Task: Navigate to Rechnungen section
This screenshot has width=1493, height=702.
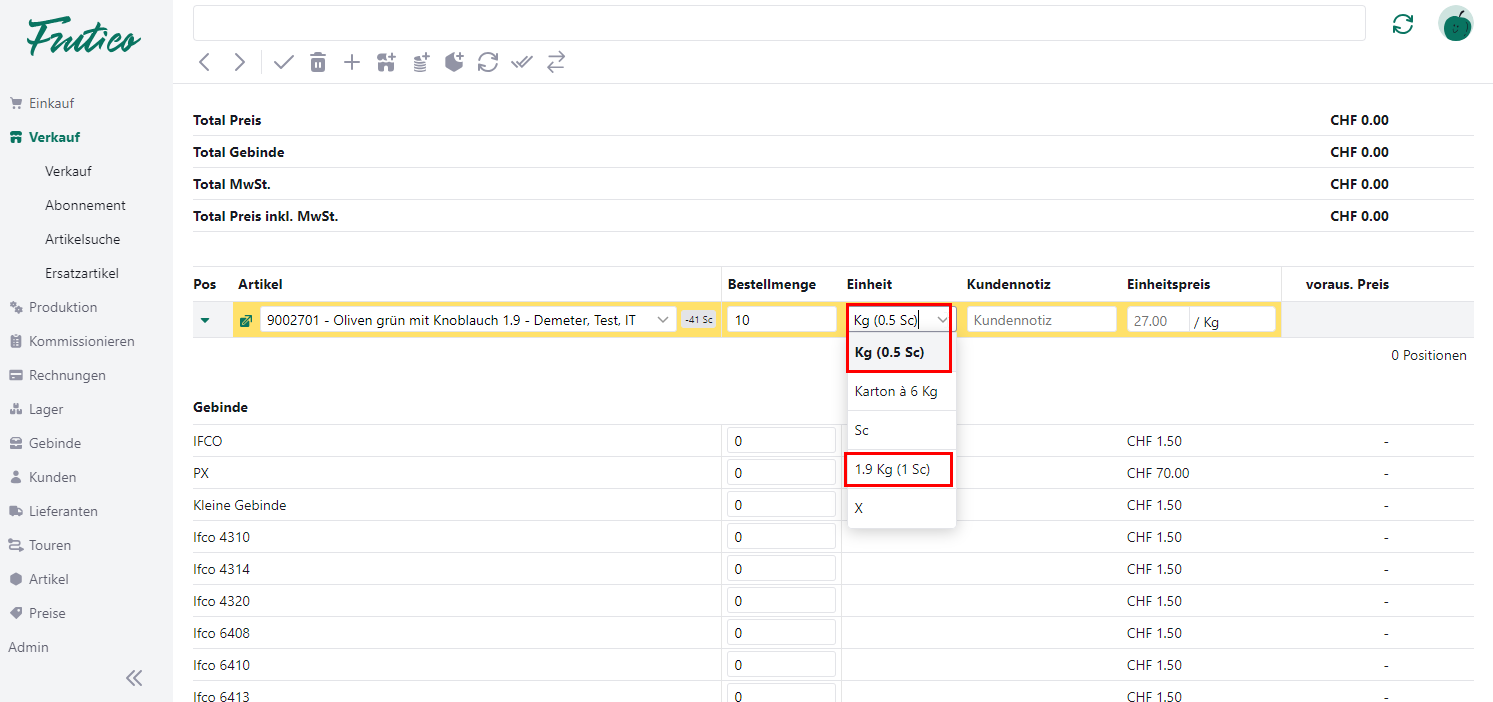Action: point(67,375)
